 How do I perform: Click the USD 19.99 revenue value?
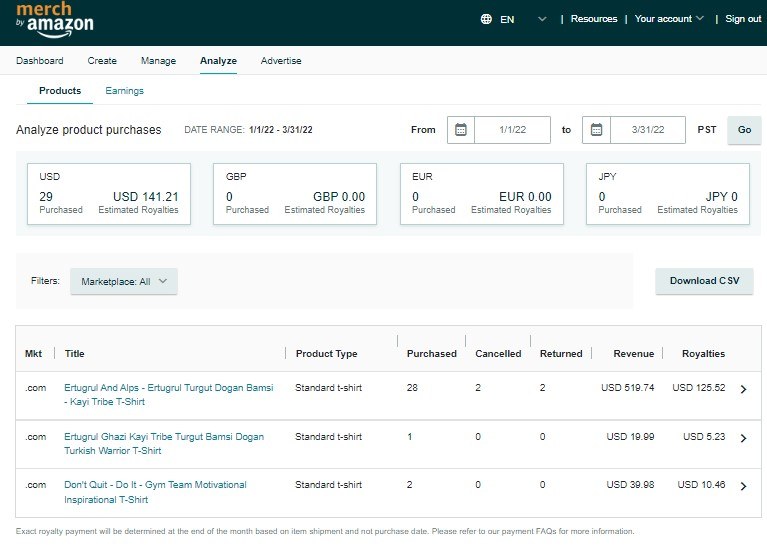click(630, 437)
